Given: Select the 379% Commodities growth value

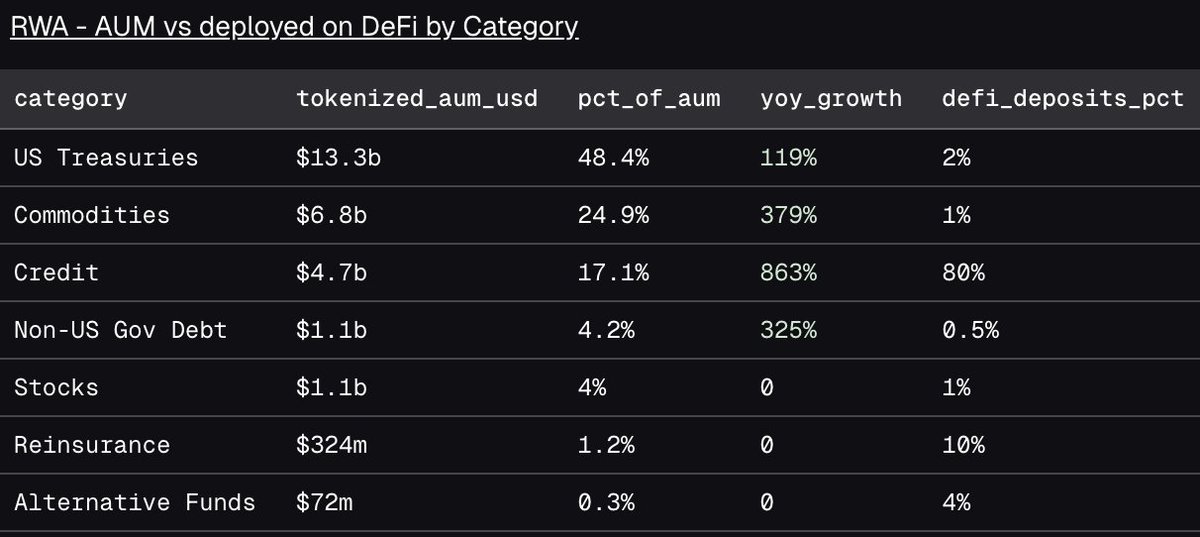Looking at the screenshot, I should point(788,215).
